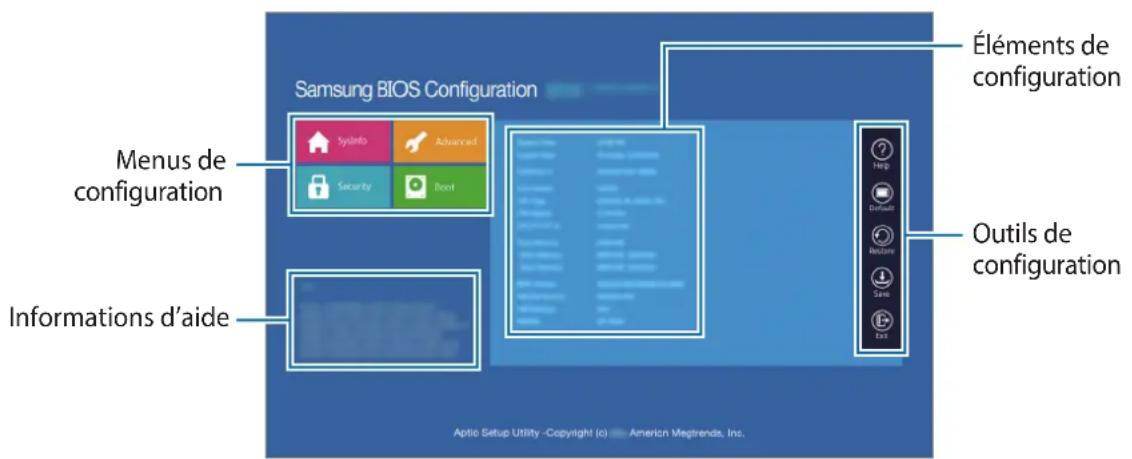Click the Restore settings icon
Viewport: 1132px width, 459px height.
click(881, 235)
